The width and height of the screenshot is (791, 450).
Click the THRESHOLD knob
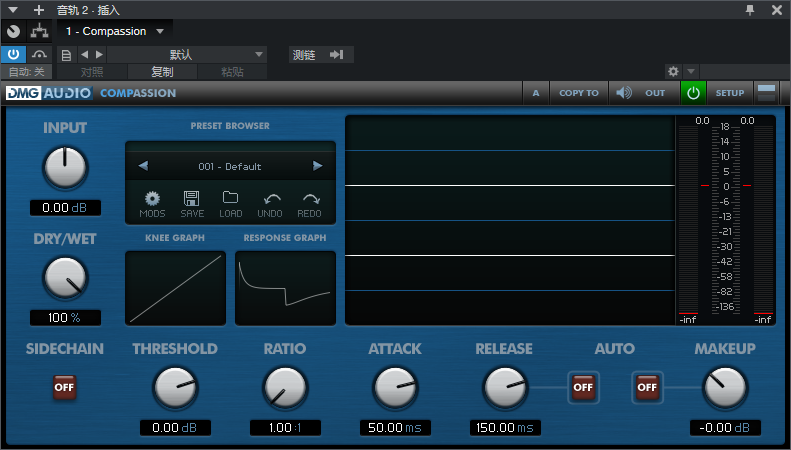[x=175, y=387]
